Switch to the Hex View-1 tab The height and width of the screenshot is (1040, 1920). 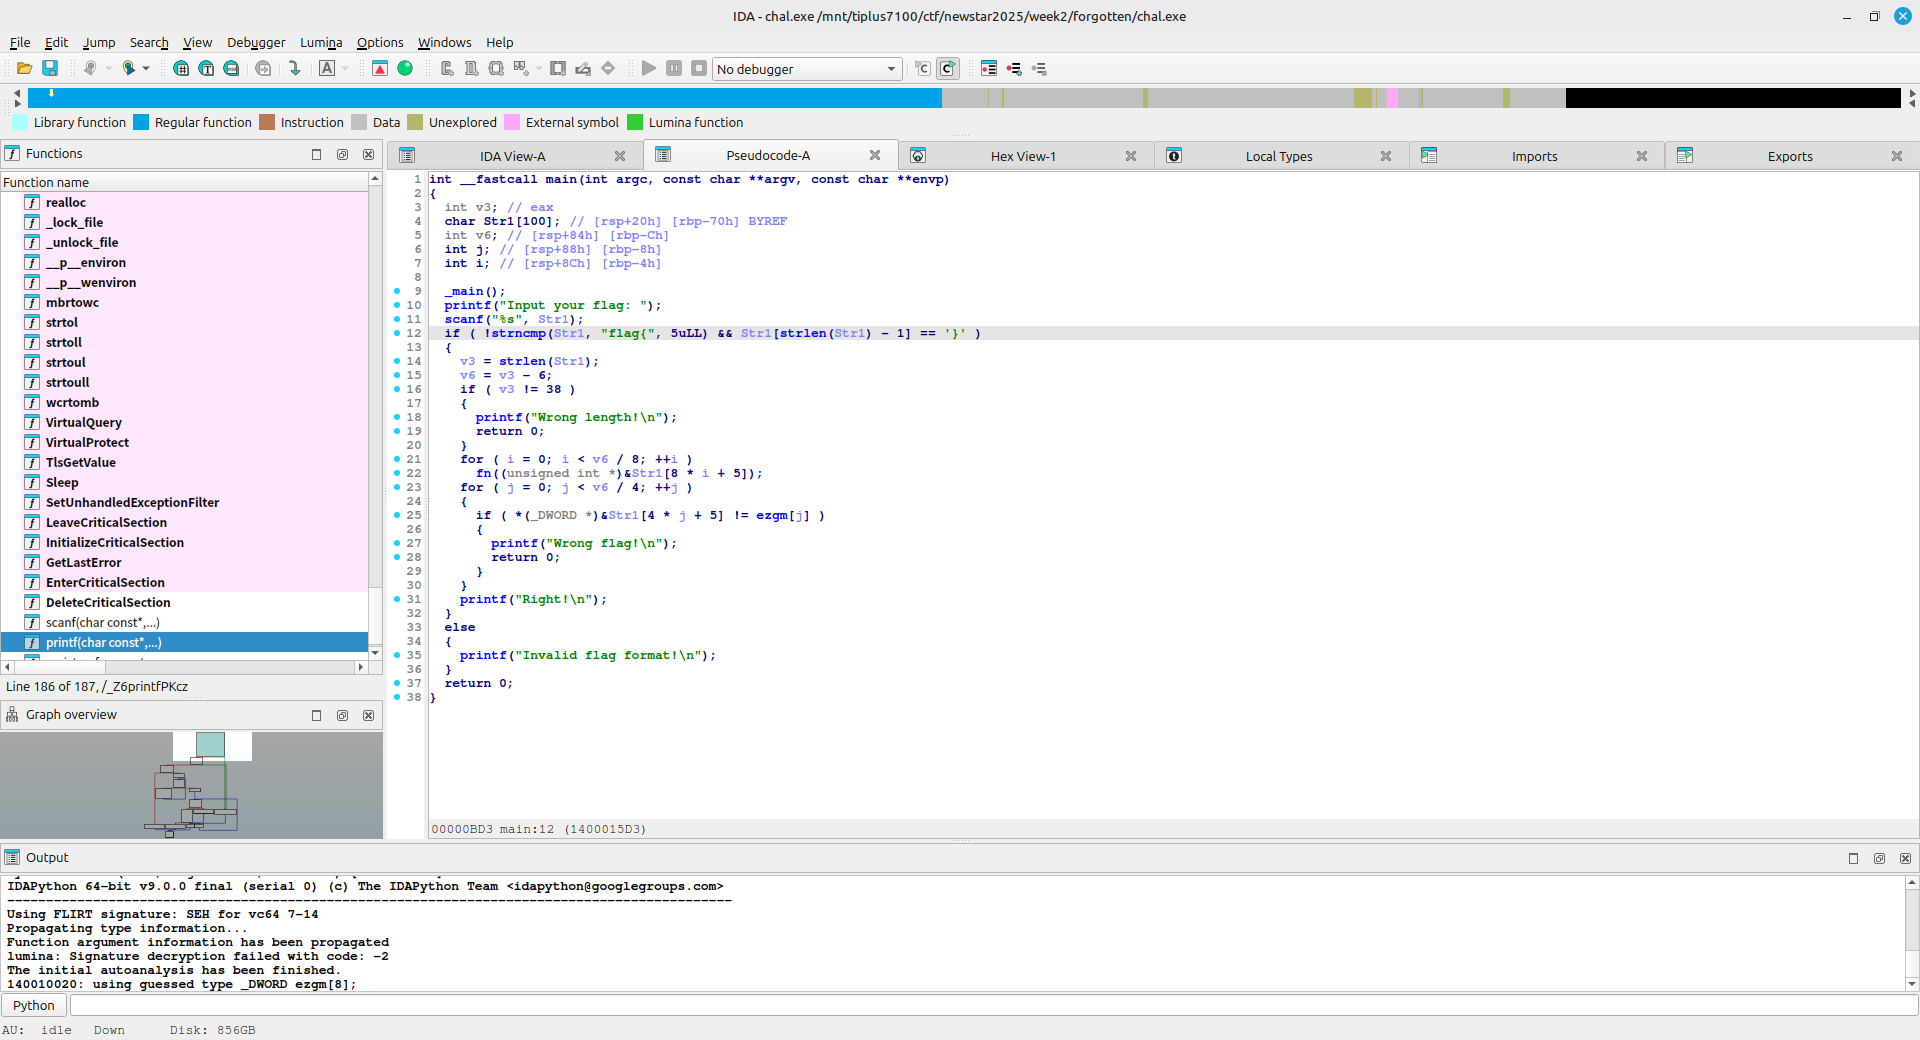click(1022, 156)
